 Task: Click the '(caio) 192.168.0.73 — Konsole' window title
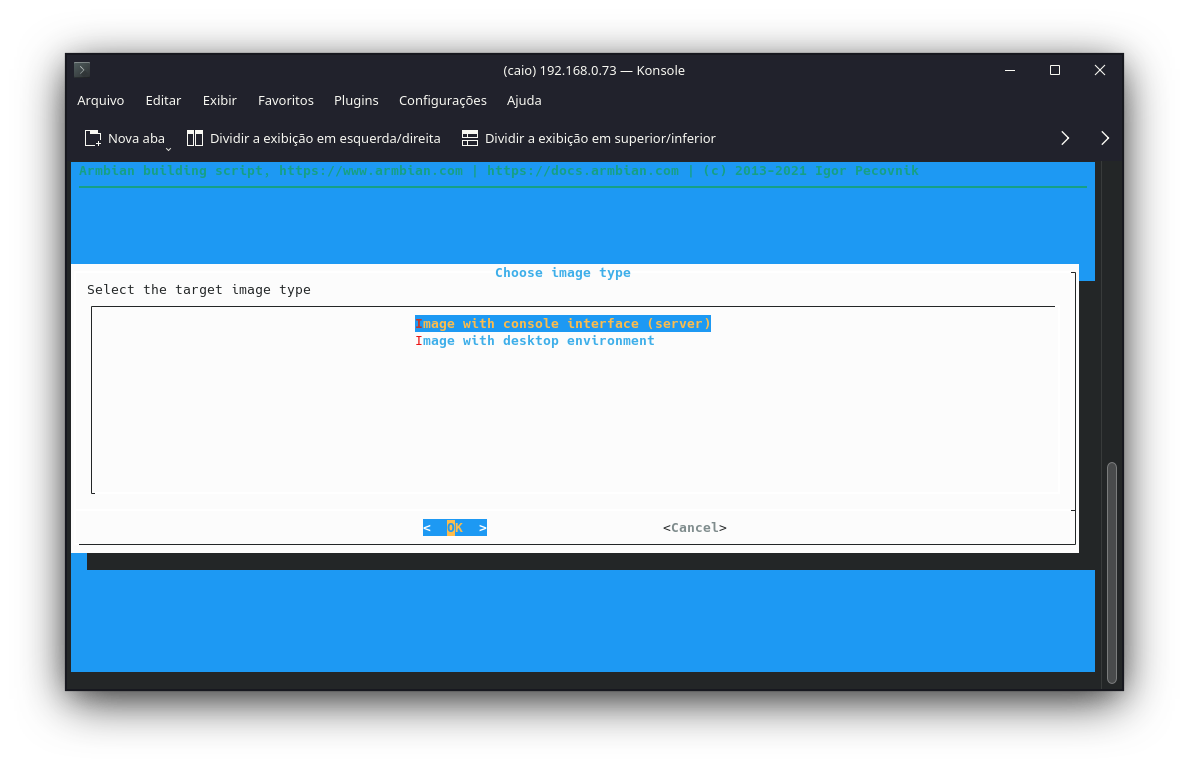point(594,71)
